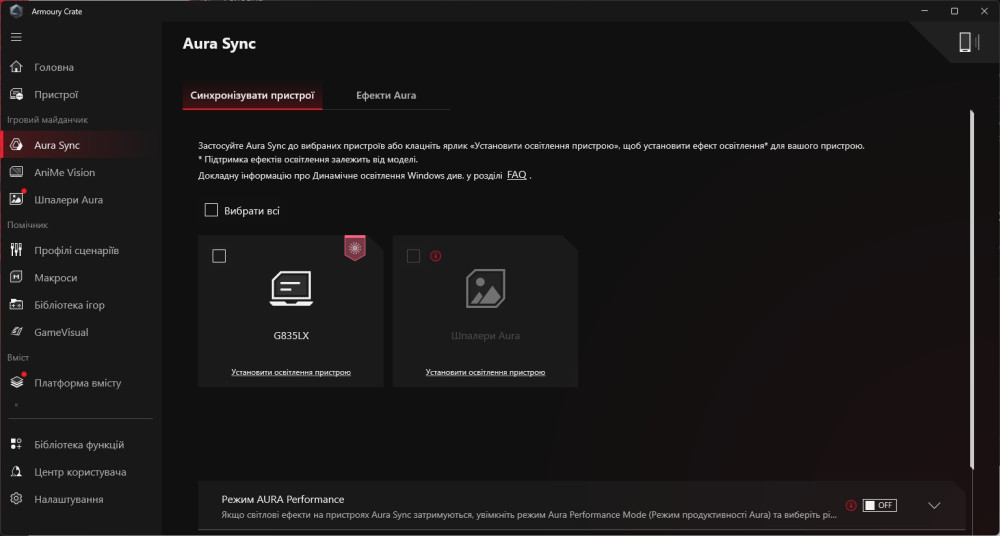Click the Шпалери Aura card image icon
The width and height of the screenshot is (1000, 536).
tap(486, 288)
